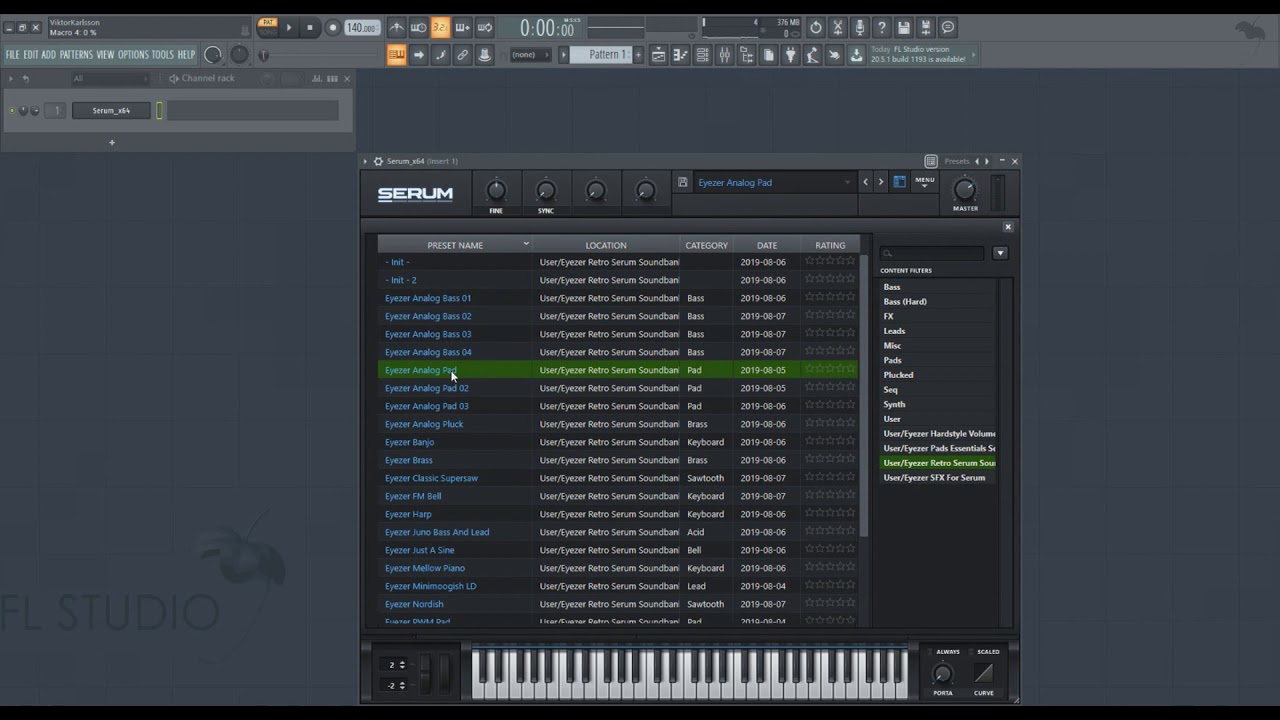Go to previous Serum preset arrow

pos(866,182)
